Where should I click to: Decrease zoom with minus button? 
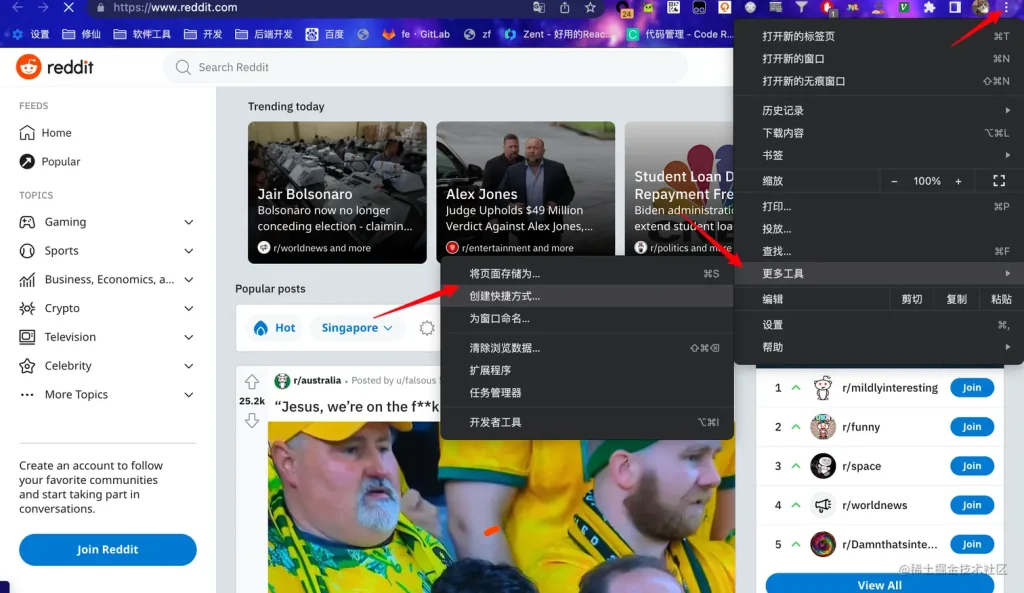pyautogui.click(x=894, y=181)
